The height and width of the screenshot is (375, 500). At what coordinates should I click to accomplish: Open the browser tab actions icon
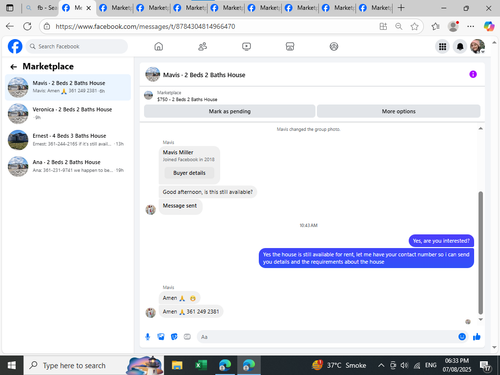click(x=10, y=8)
